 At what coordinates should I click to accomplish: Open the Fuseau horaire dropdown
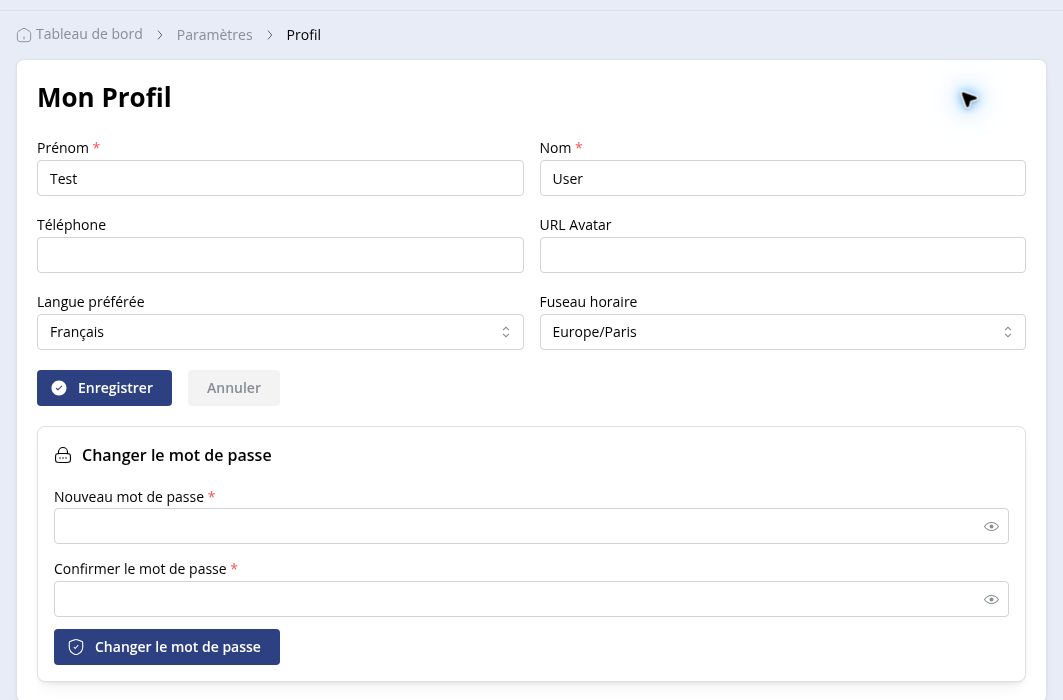782,332
